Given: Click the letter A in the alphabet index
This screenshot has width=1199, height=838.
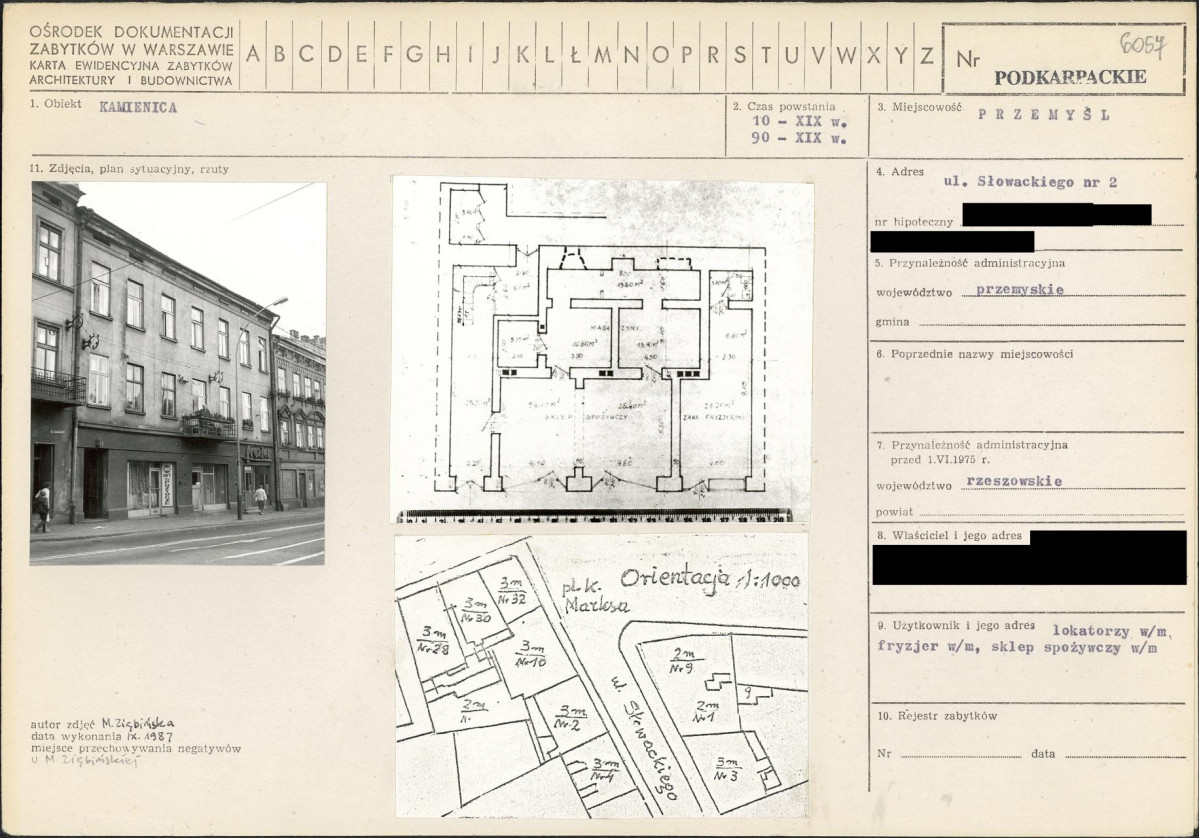Looking at the screenshot, I should coord(252,55).
